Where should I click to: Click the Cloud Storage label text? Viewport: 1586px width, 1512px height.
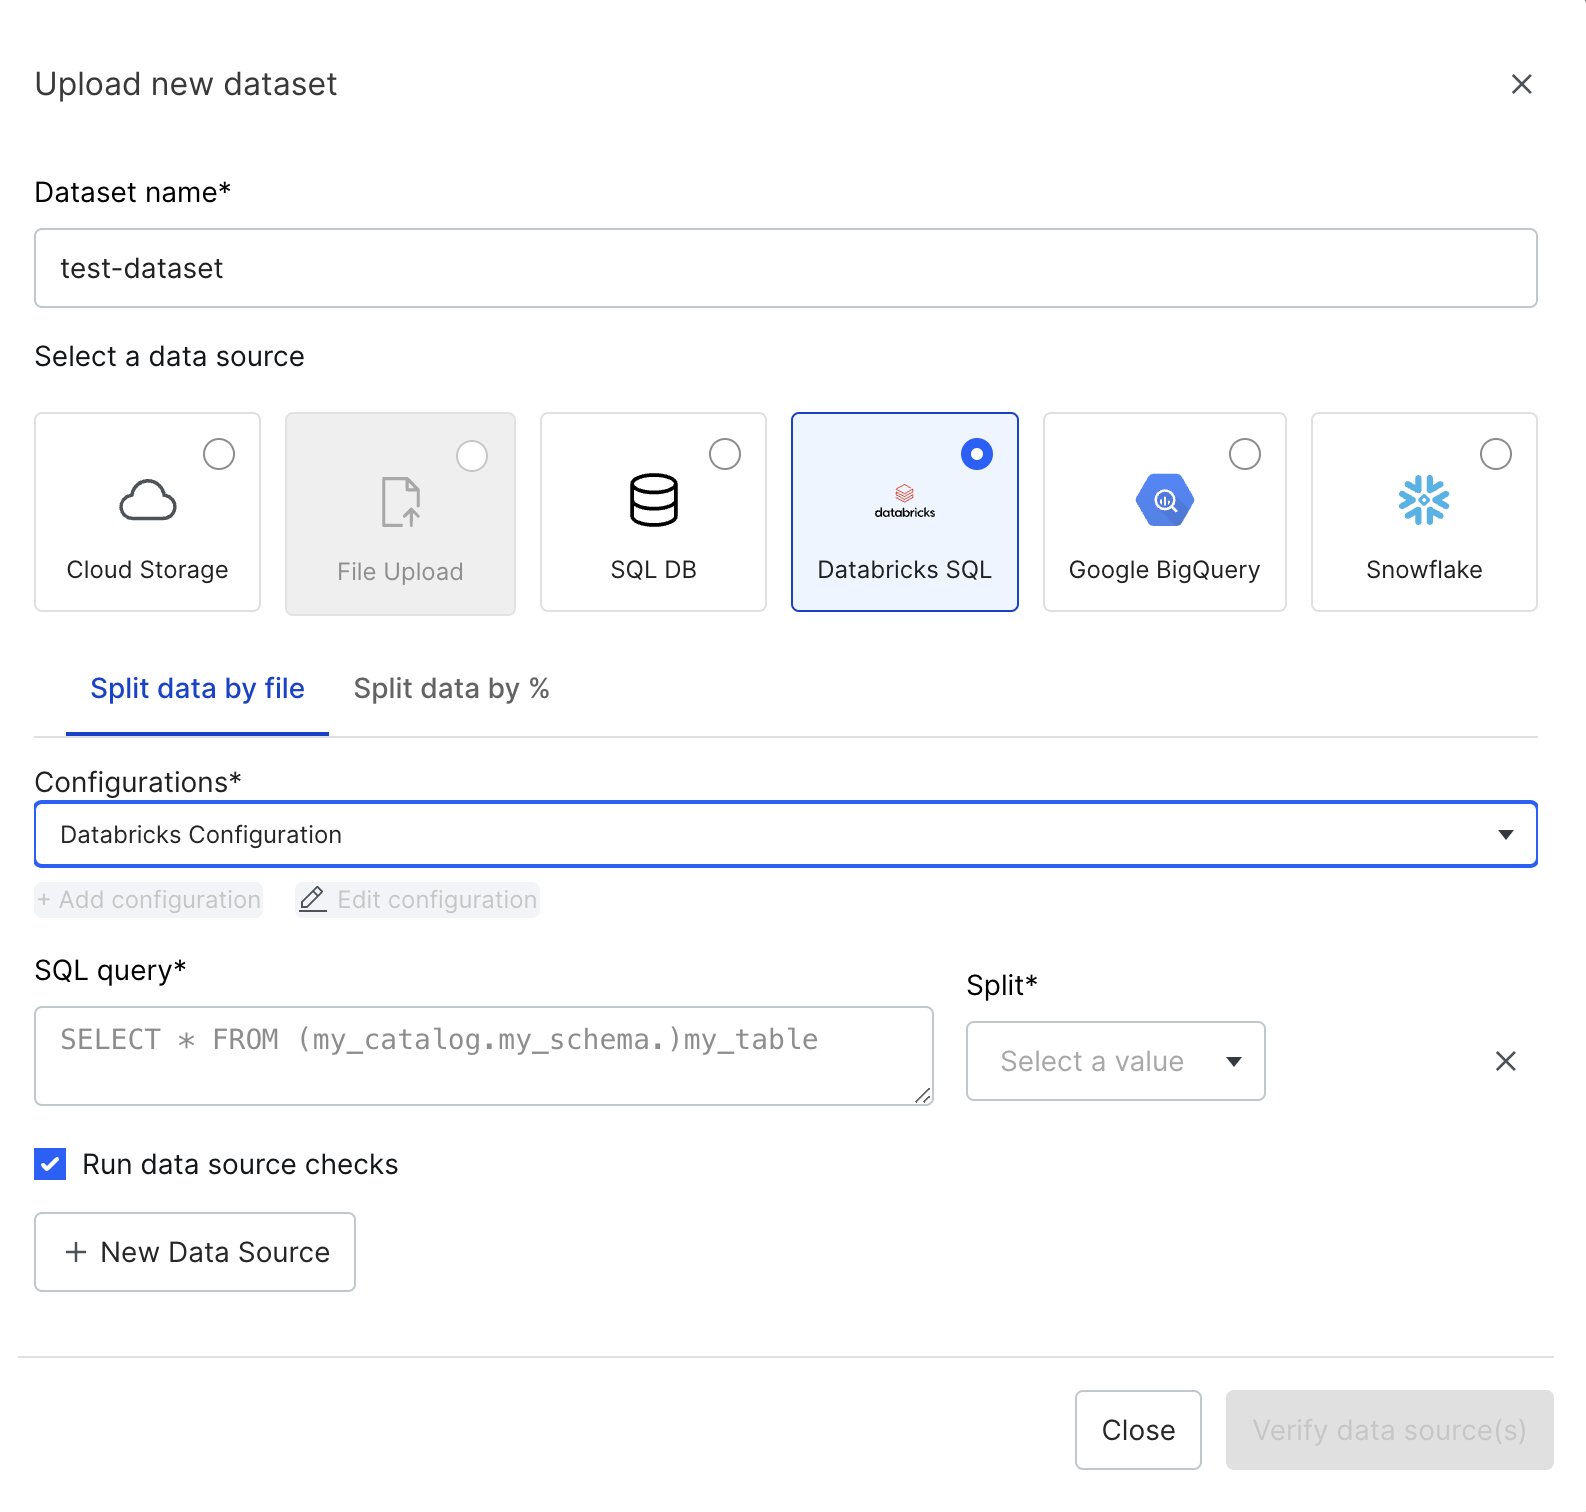tap(147, 570)
